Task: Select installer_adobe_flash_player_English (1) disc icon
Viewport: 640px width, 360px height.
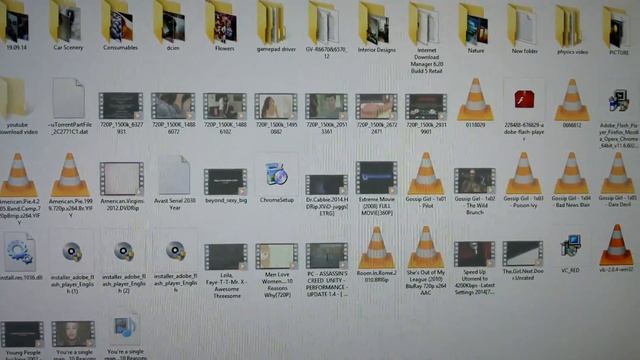Action: coord(72,251)
